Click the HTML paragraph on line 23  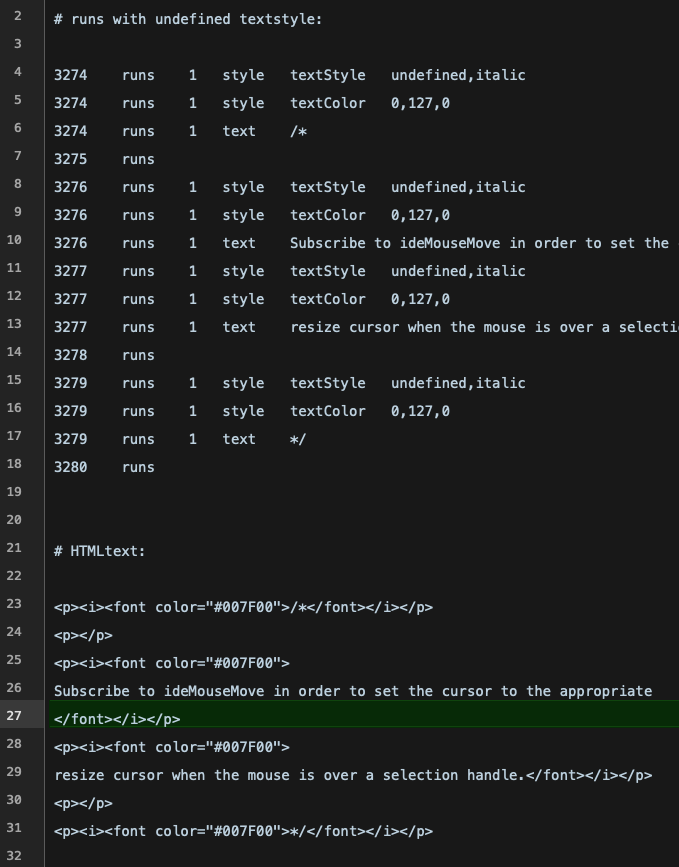pos(243,607)
